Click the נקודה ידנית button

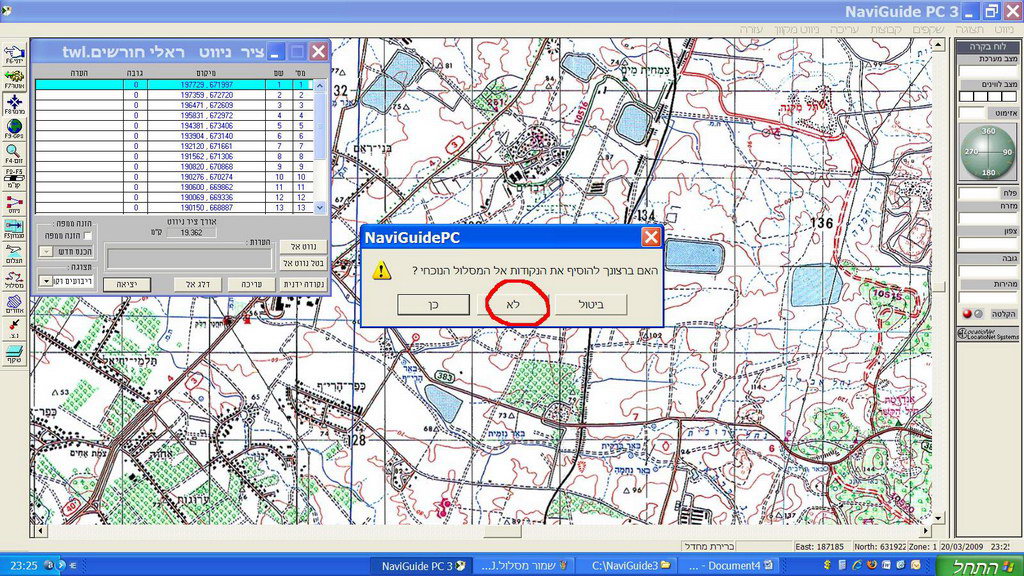click(x=303, y=284)
